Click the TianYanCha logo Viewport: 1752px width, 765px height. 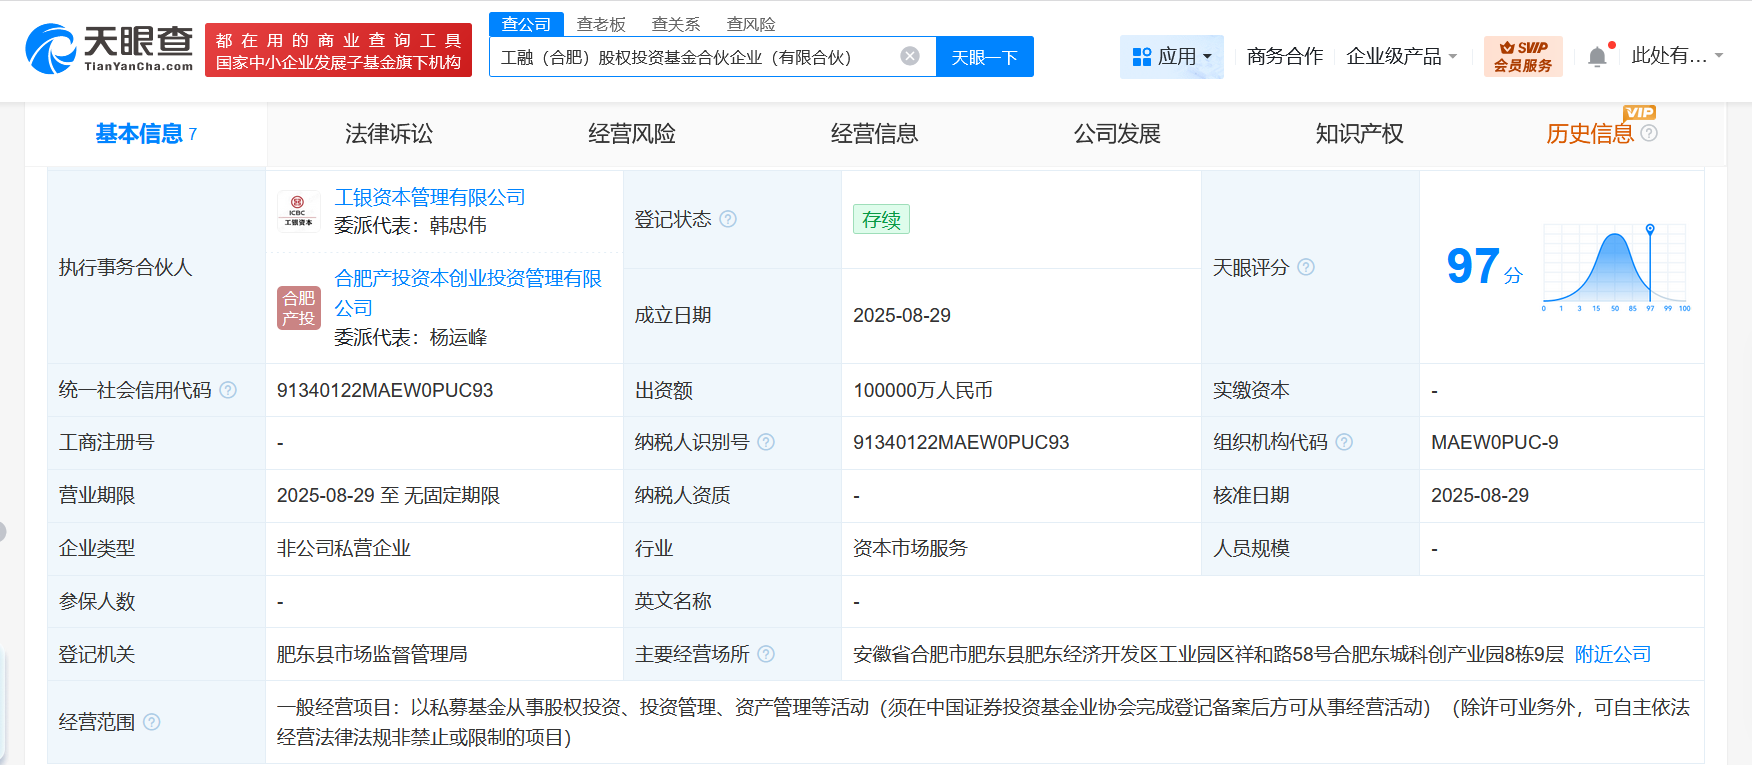pos(109,49)
